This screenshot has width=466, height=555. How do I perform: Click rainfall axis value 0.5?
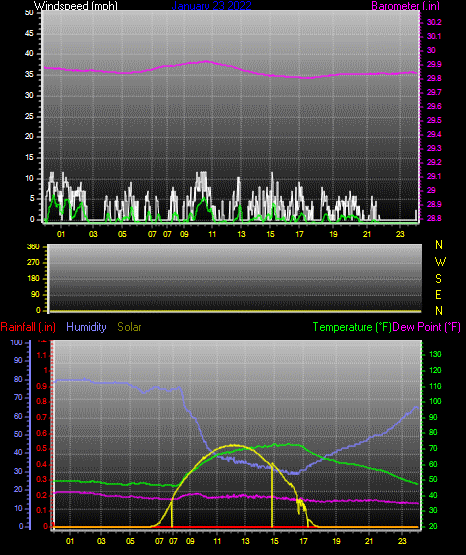tap(42, 448)
